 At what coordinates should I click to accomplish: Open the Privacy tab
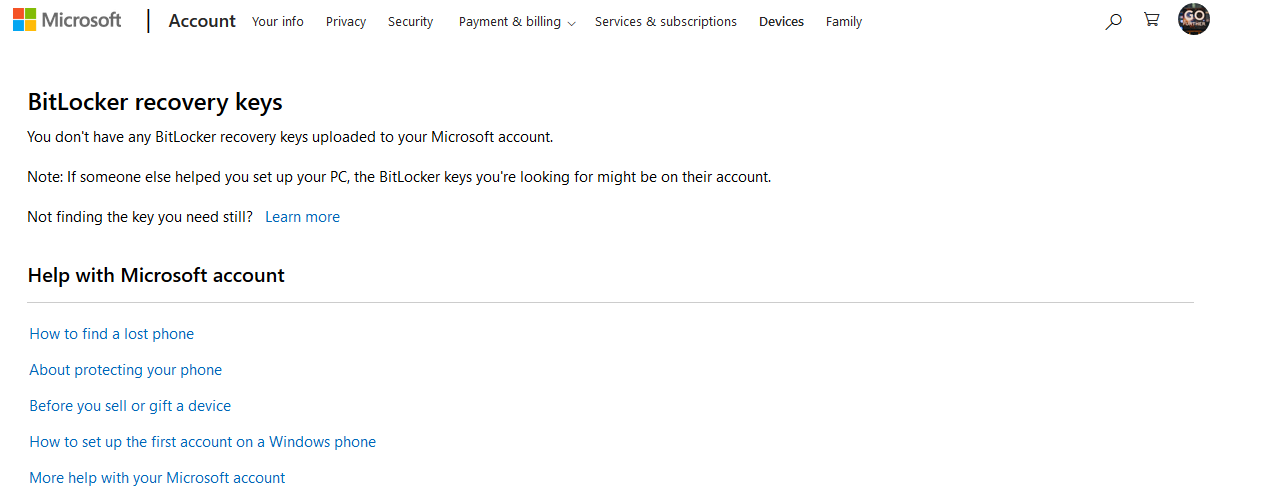(x=346, y=21)
